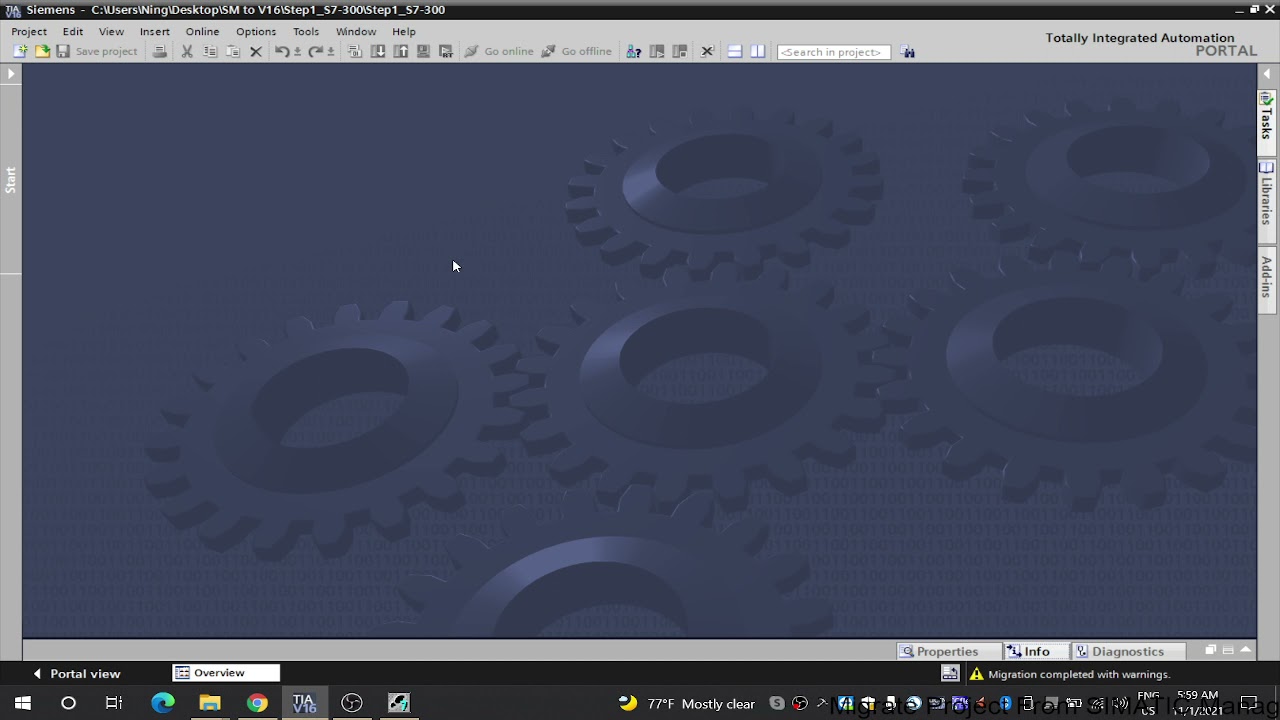Open Google Chrome from taskbar
The image size is (1280, 720).
pyautogui.click(x=257, y=703)
